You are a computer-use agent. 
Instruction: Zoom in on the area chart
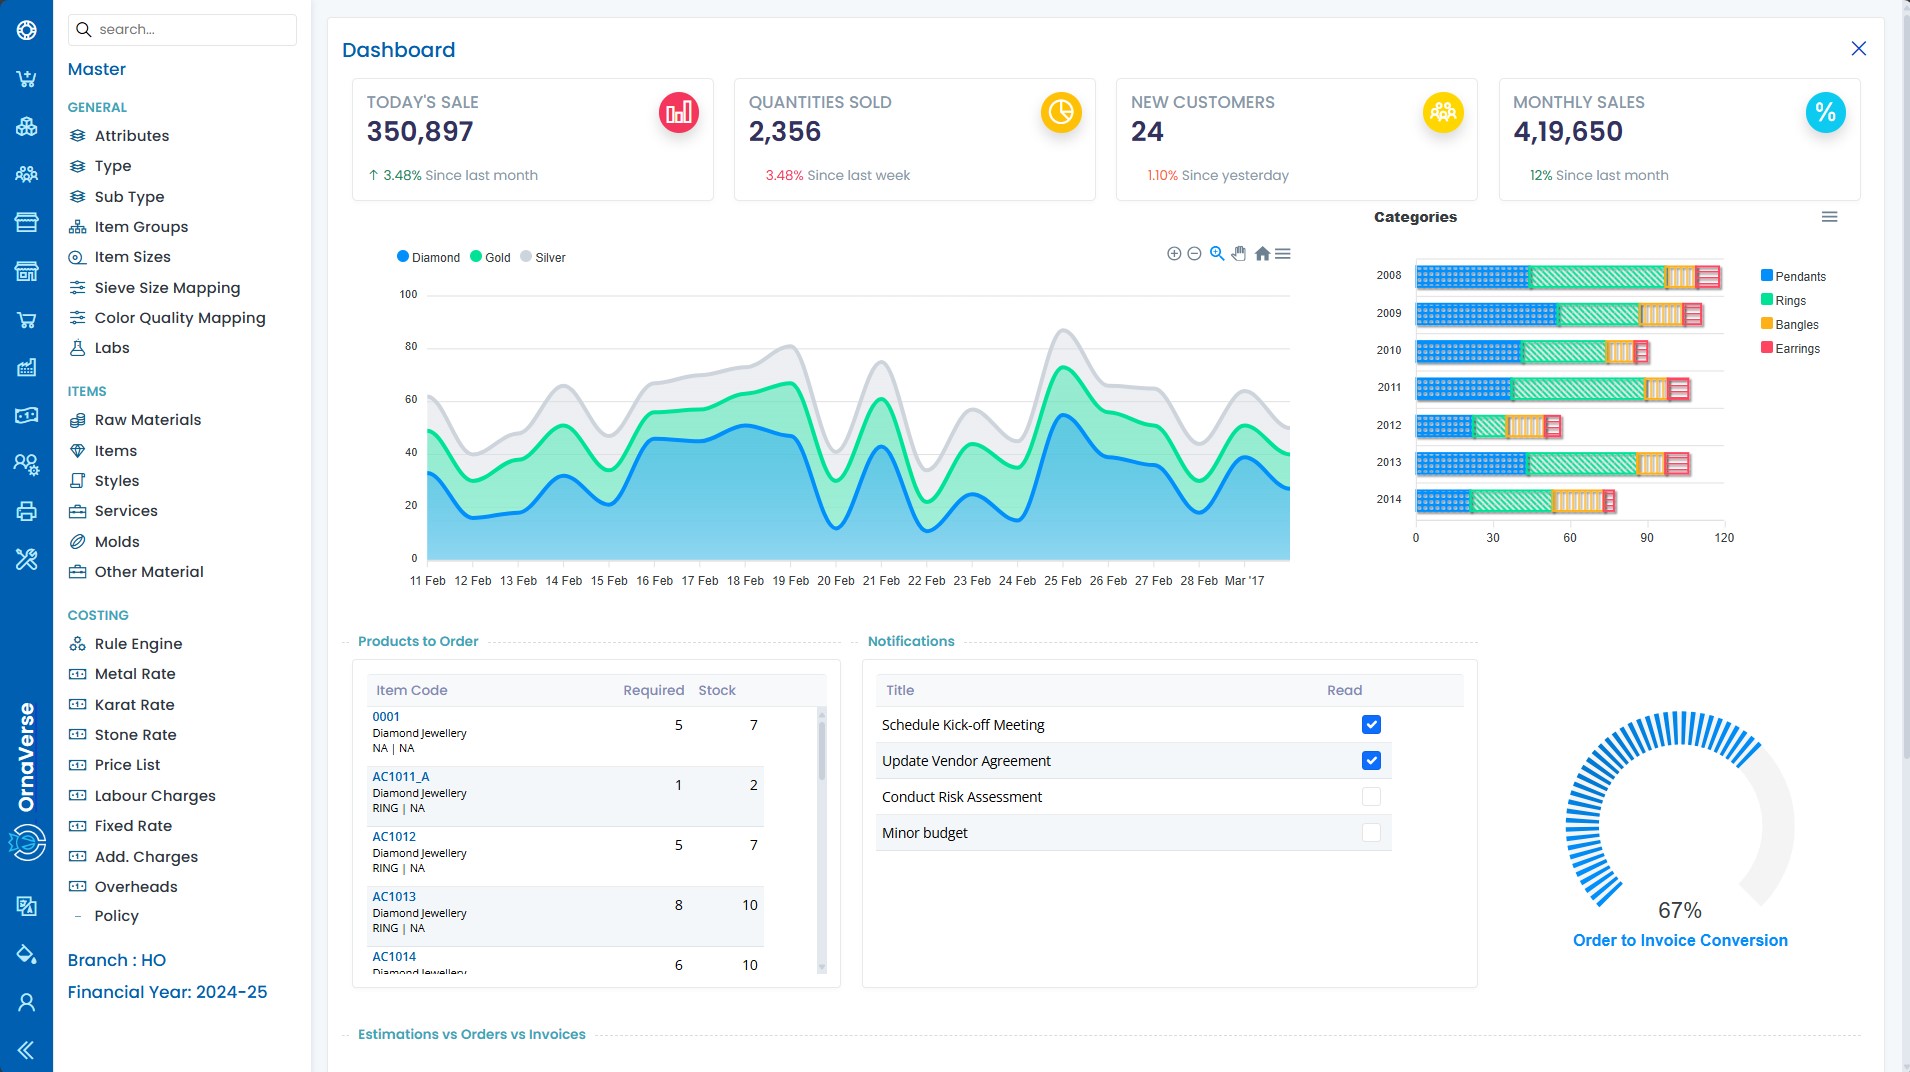point(1174,254)
